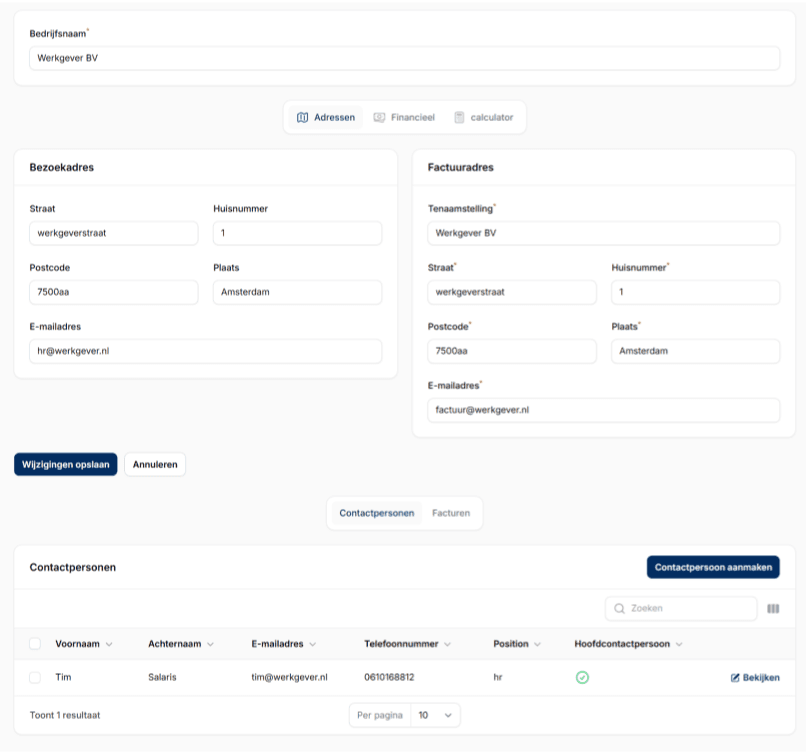Click the magnifier icon in Zoeken field
806x755 pixels.
619,609
